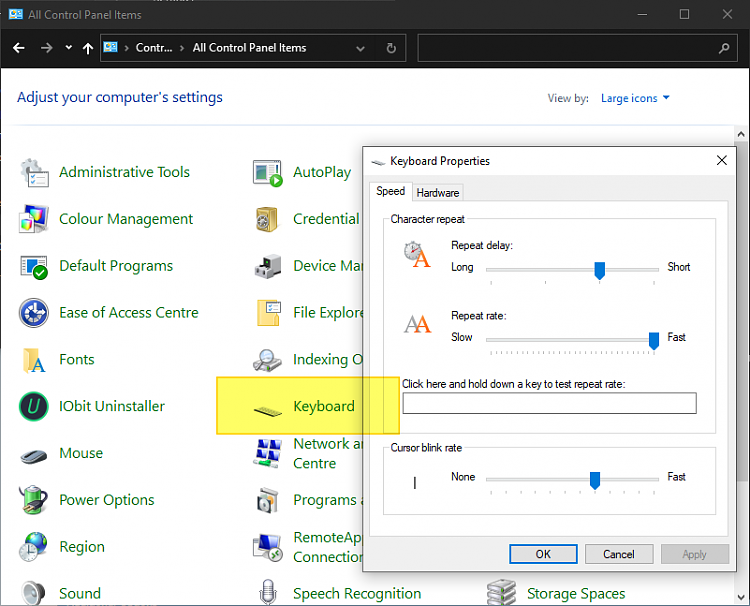Open Fonts folder icon
This screenshot has width=750, height=606.
(34, 360)
